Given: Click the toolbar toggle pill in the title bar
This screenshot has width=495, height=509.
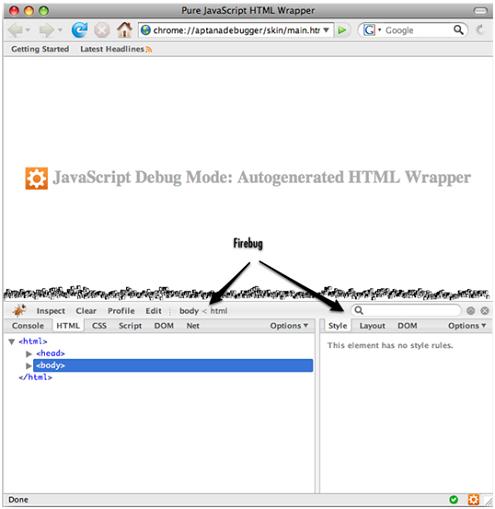Looking at the screenshot, I should click(480, 11).
